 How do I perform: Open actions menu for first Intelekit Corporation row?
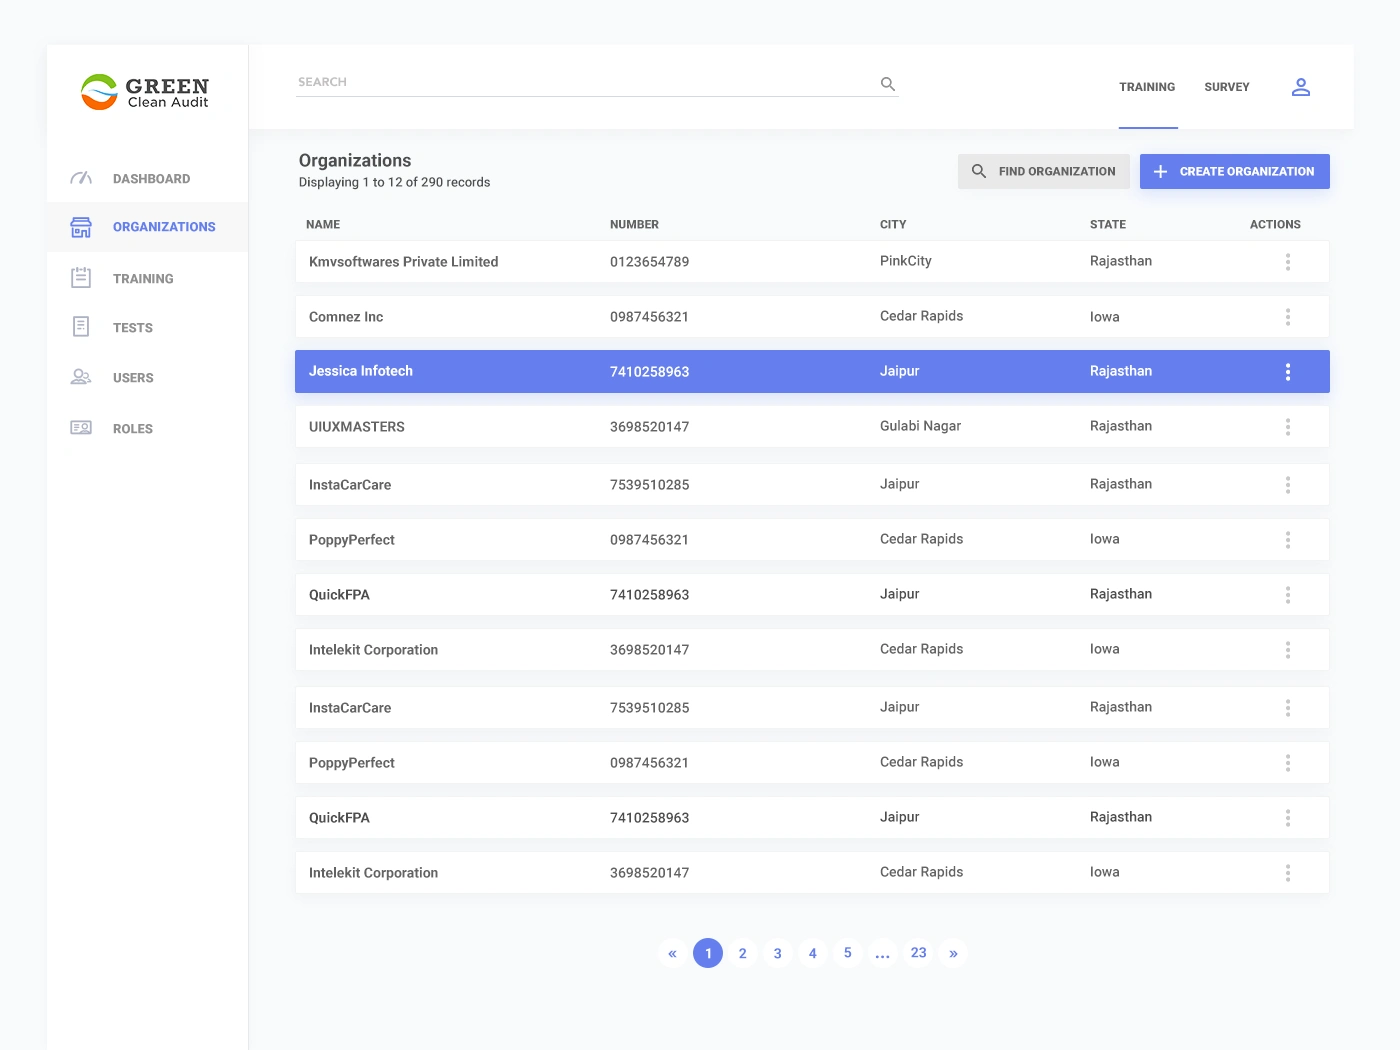coord(1288,650)
